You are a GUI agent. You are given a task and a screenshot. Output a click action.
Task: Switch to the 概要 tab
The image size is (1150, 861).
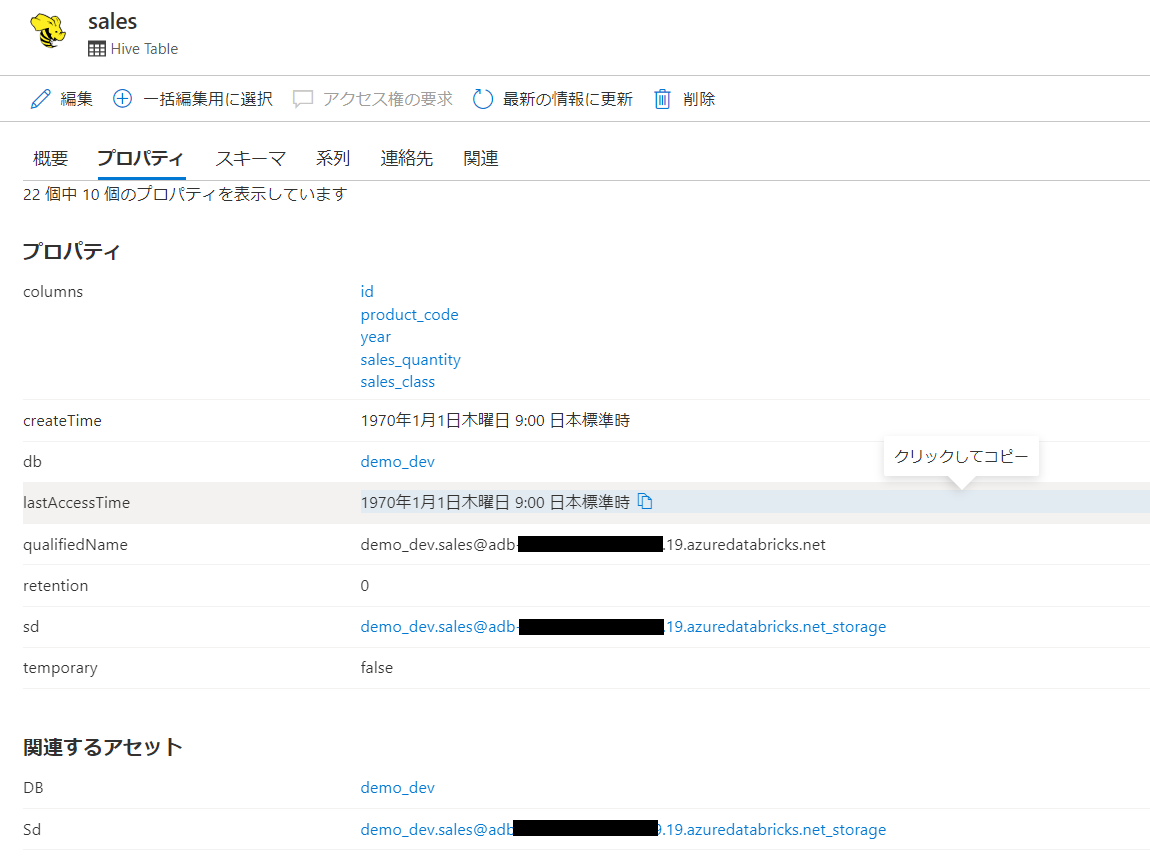coord(49,158)
